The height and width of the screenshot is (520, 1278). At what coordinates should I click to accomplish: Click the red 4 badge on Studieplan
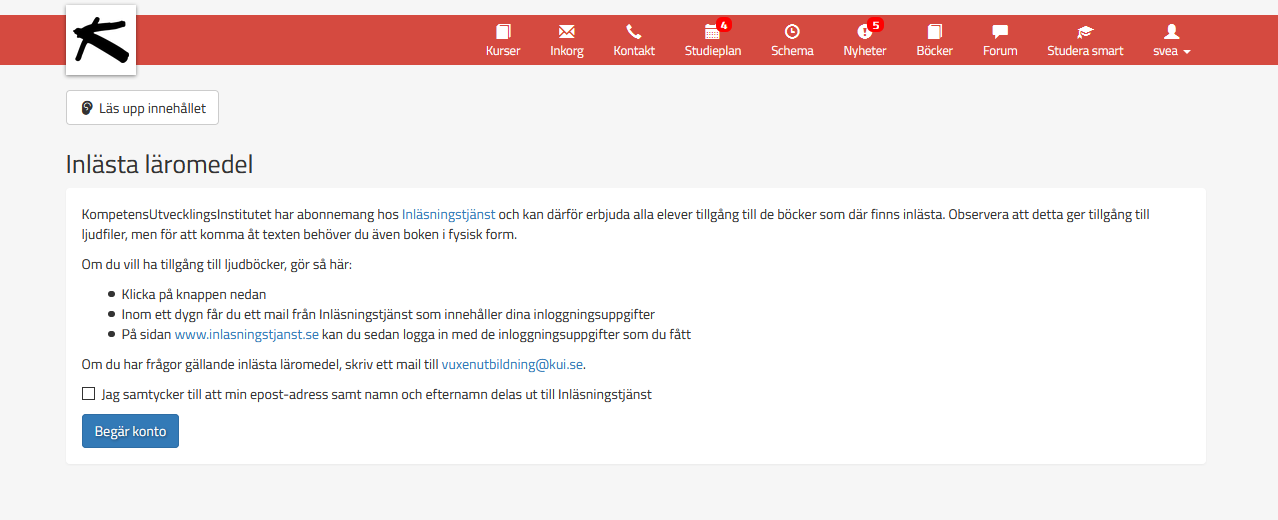[724, 24]
